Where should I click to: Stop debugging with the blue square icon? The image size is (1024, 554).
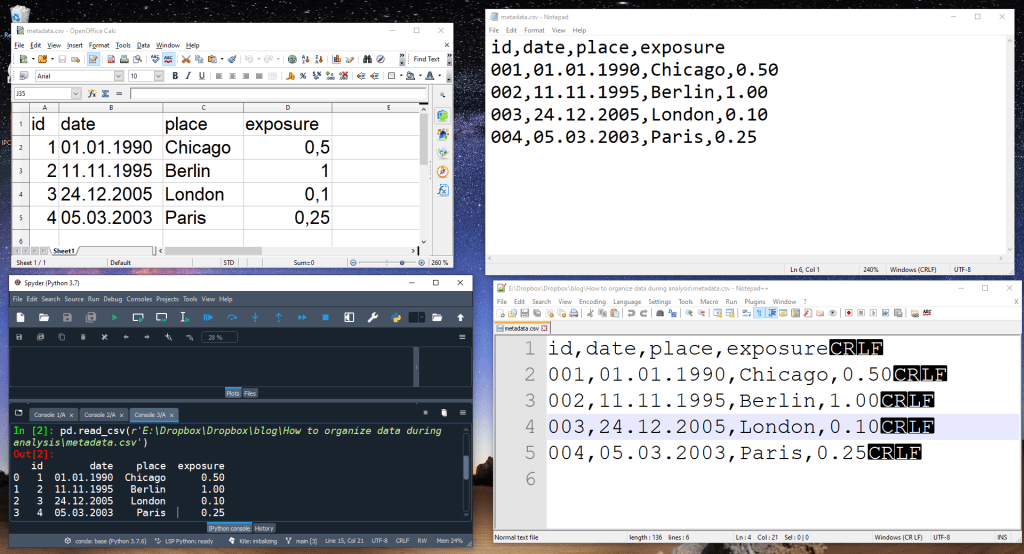325,318
